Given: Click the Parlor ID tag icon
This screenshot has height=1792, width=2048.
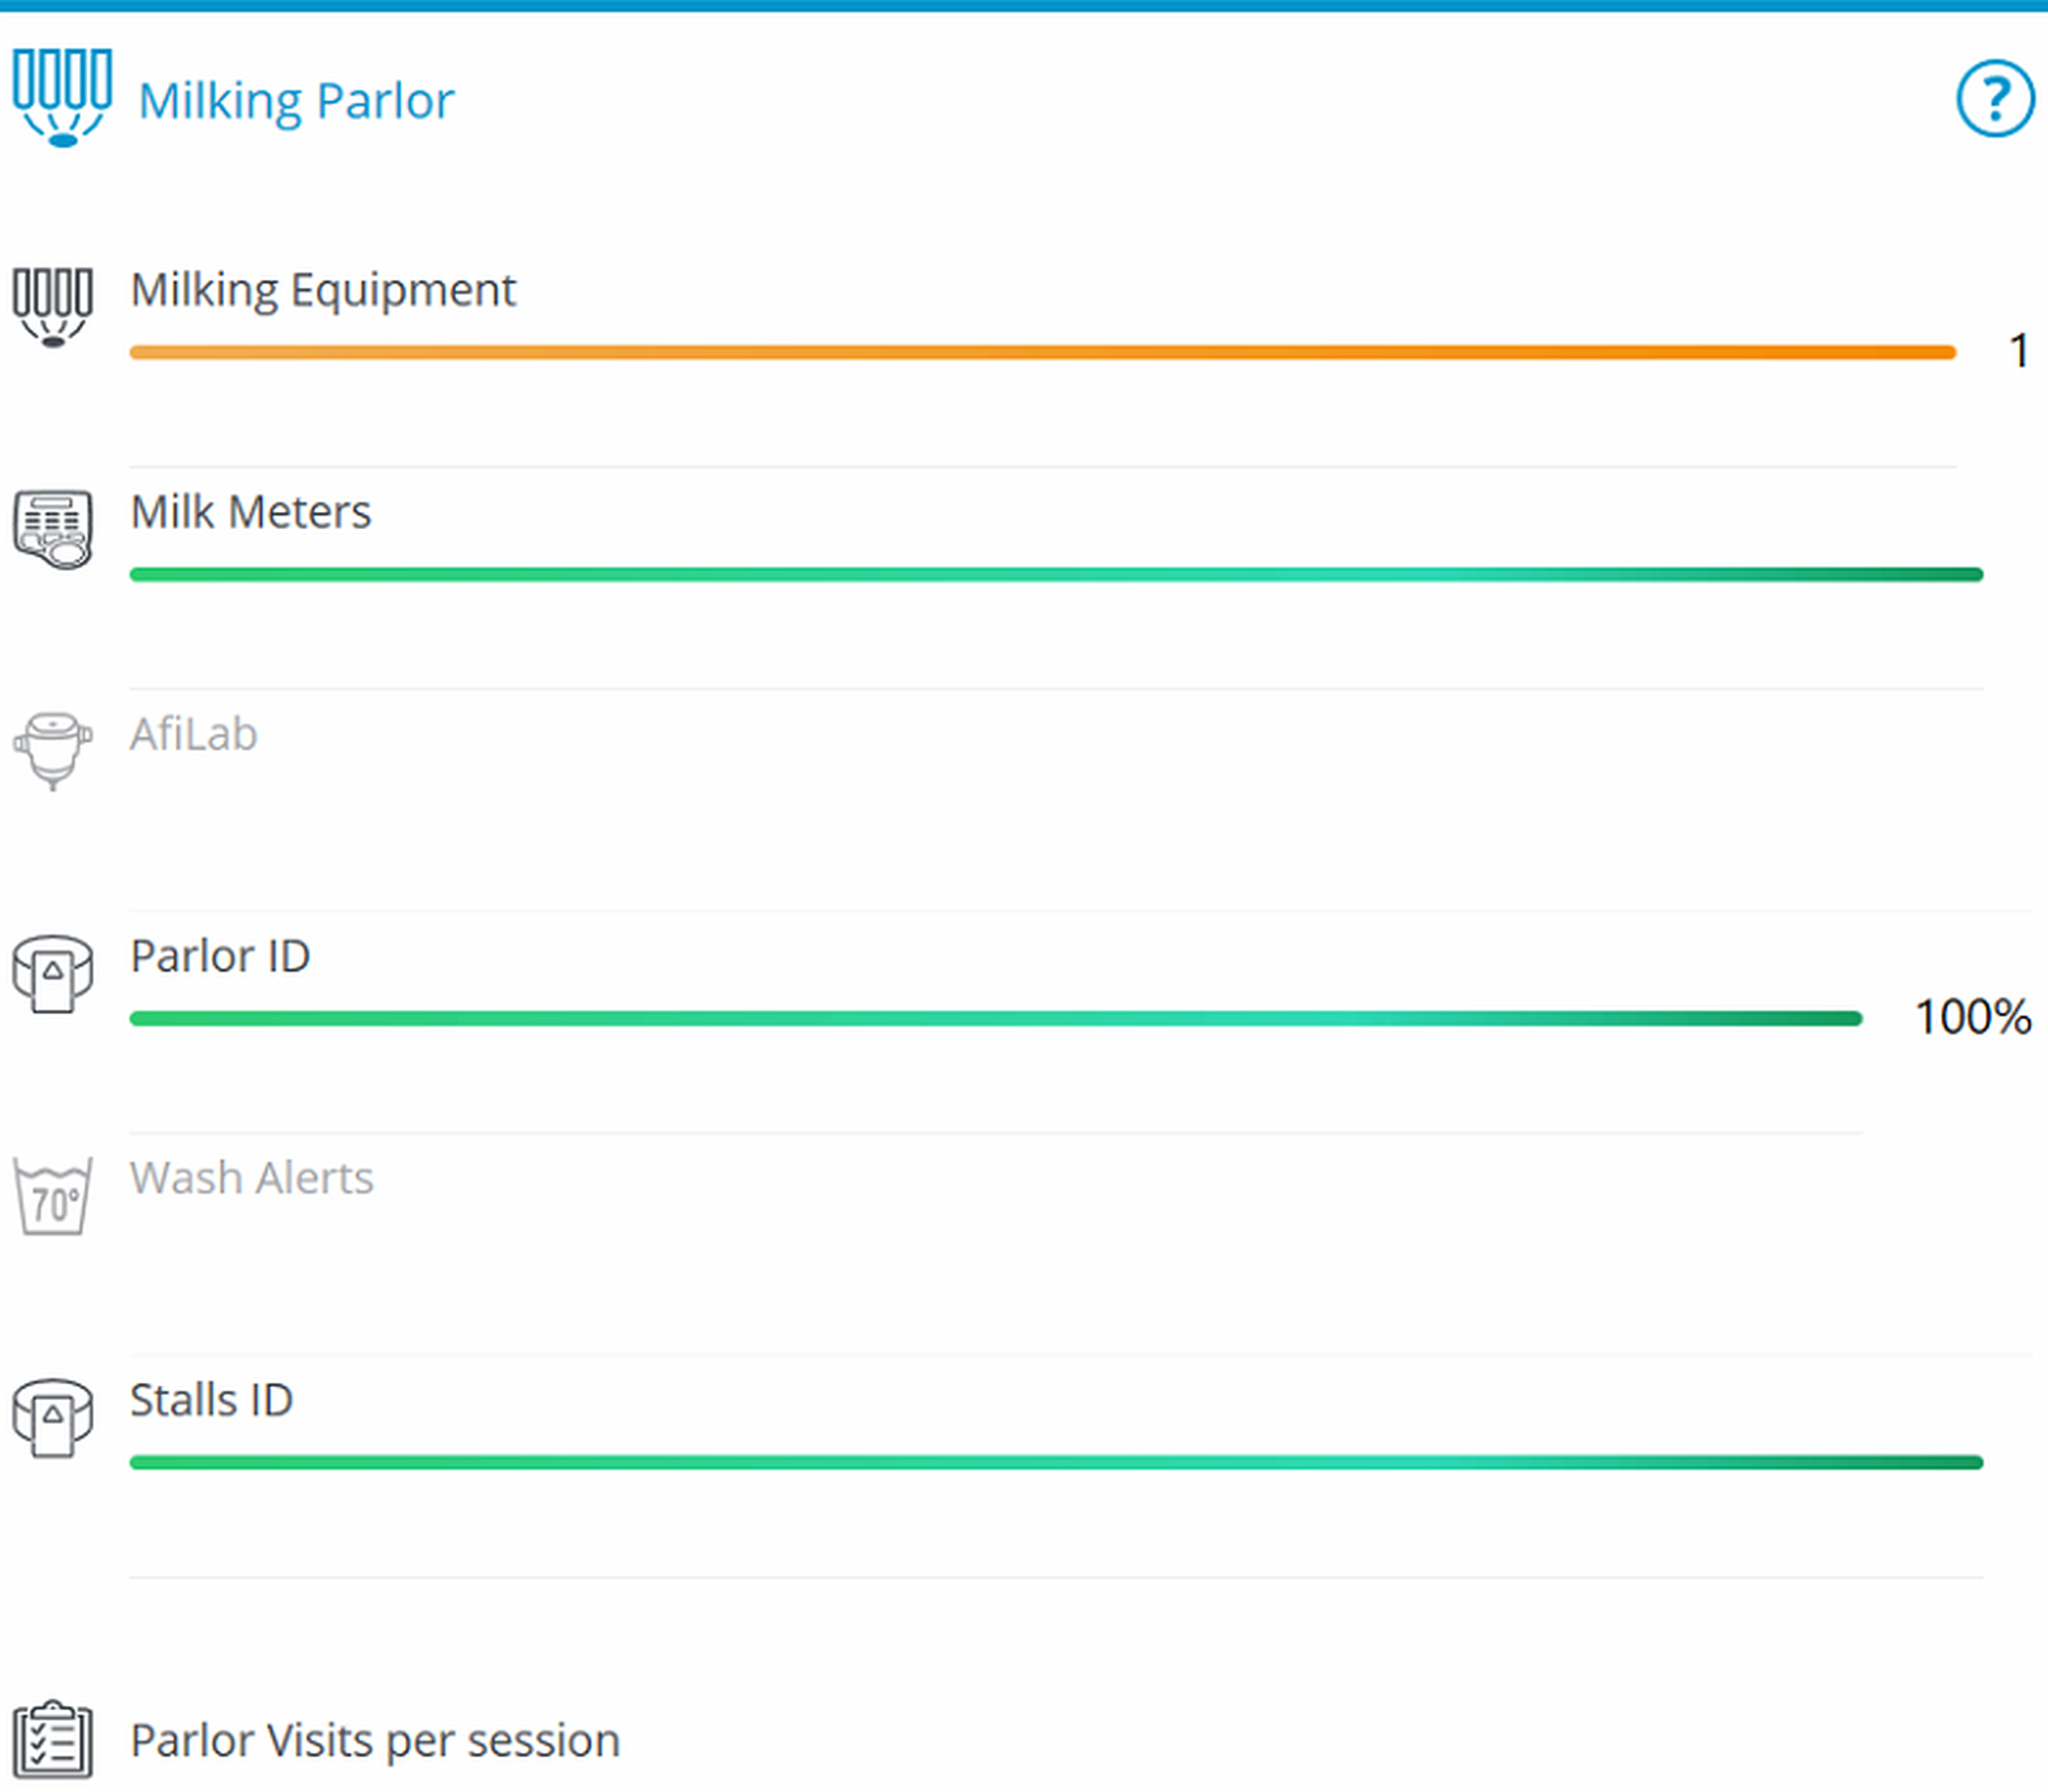Looking at the screenshot, I should pyautogui.click(x=53, y=973).
